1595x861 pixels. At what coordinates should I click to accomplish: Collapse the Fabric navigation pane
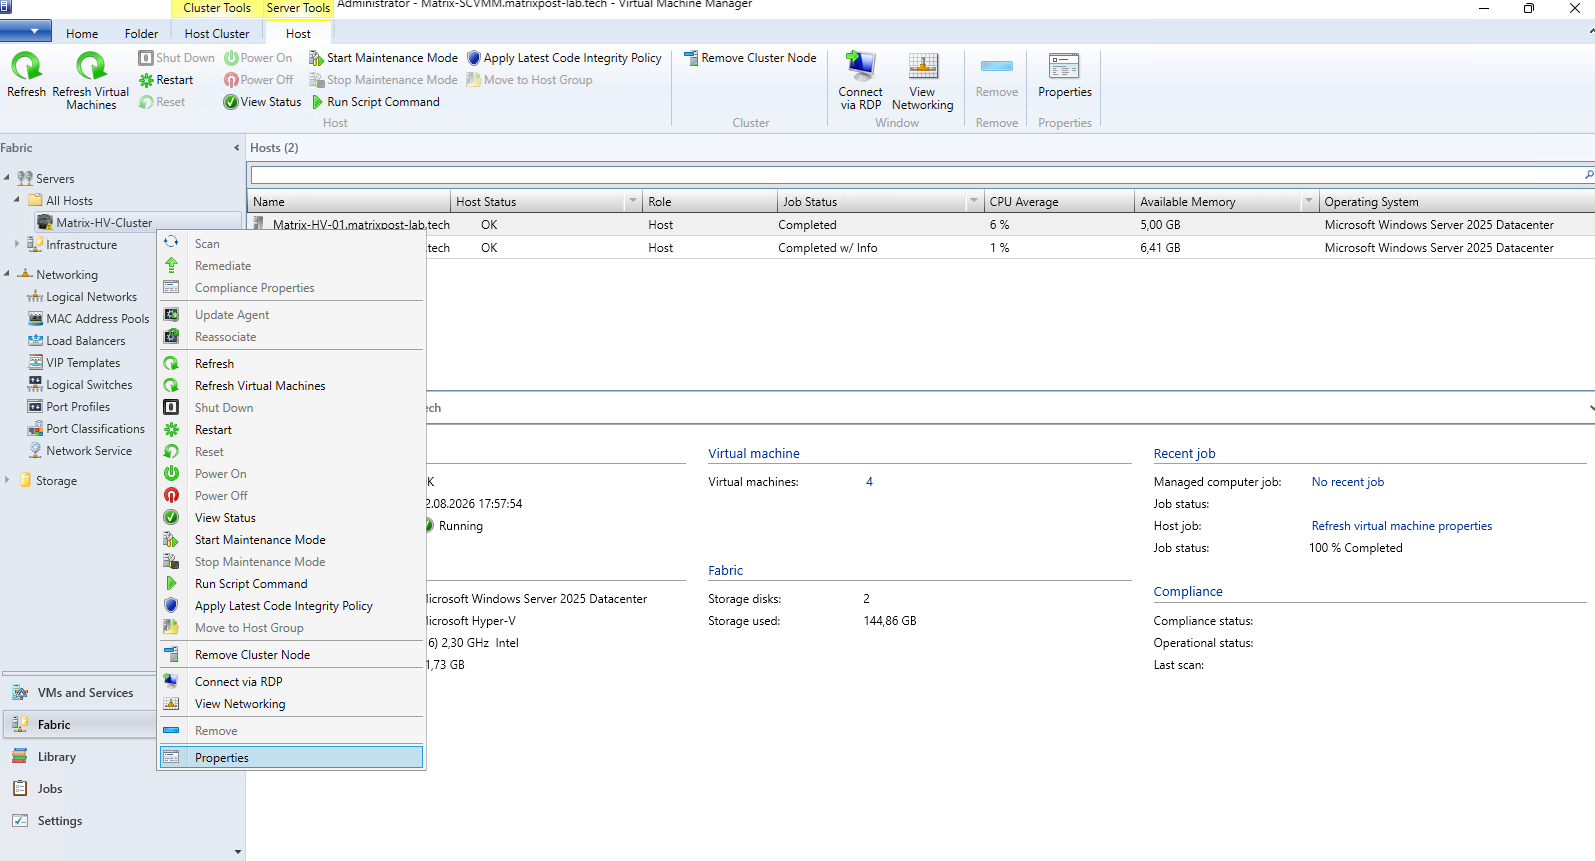237,148
